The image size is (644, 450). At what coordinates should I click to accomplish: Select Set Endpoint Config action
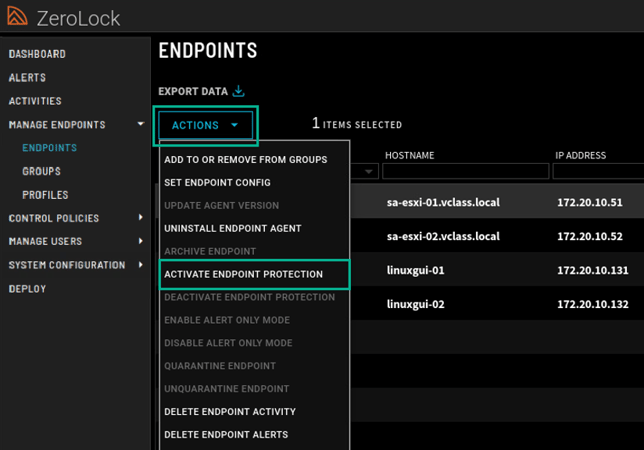pos(217,183)
